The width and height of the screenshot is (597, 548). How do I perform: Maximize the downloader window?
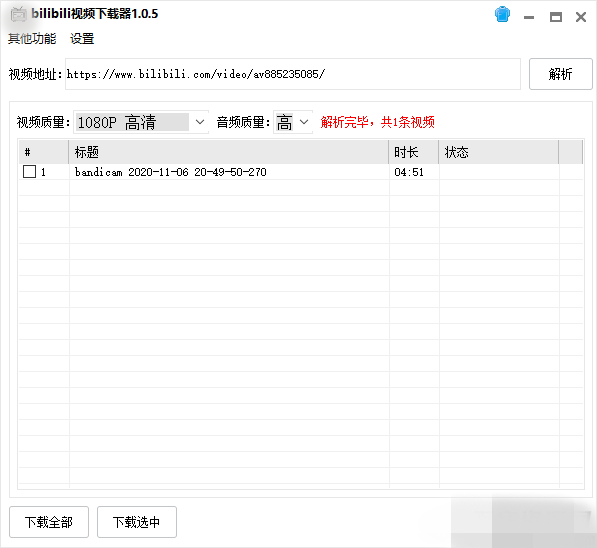(555, 17)
